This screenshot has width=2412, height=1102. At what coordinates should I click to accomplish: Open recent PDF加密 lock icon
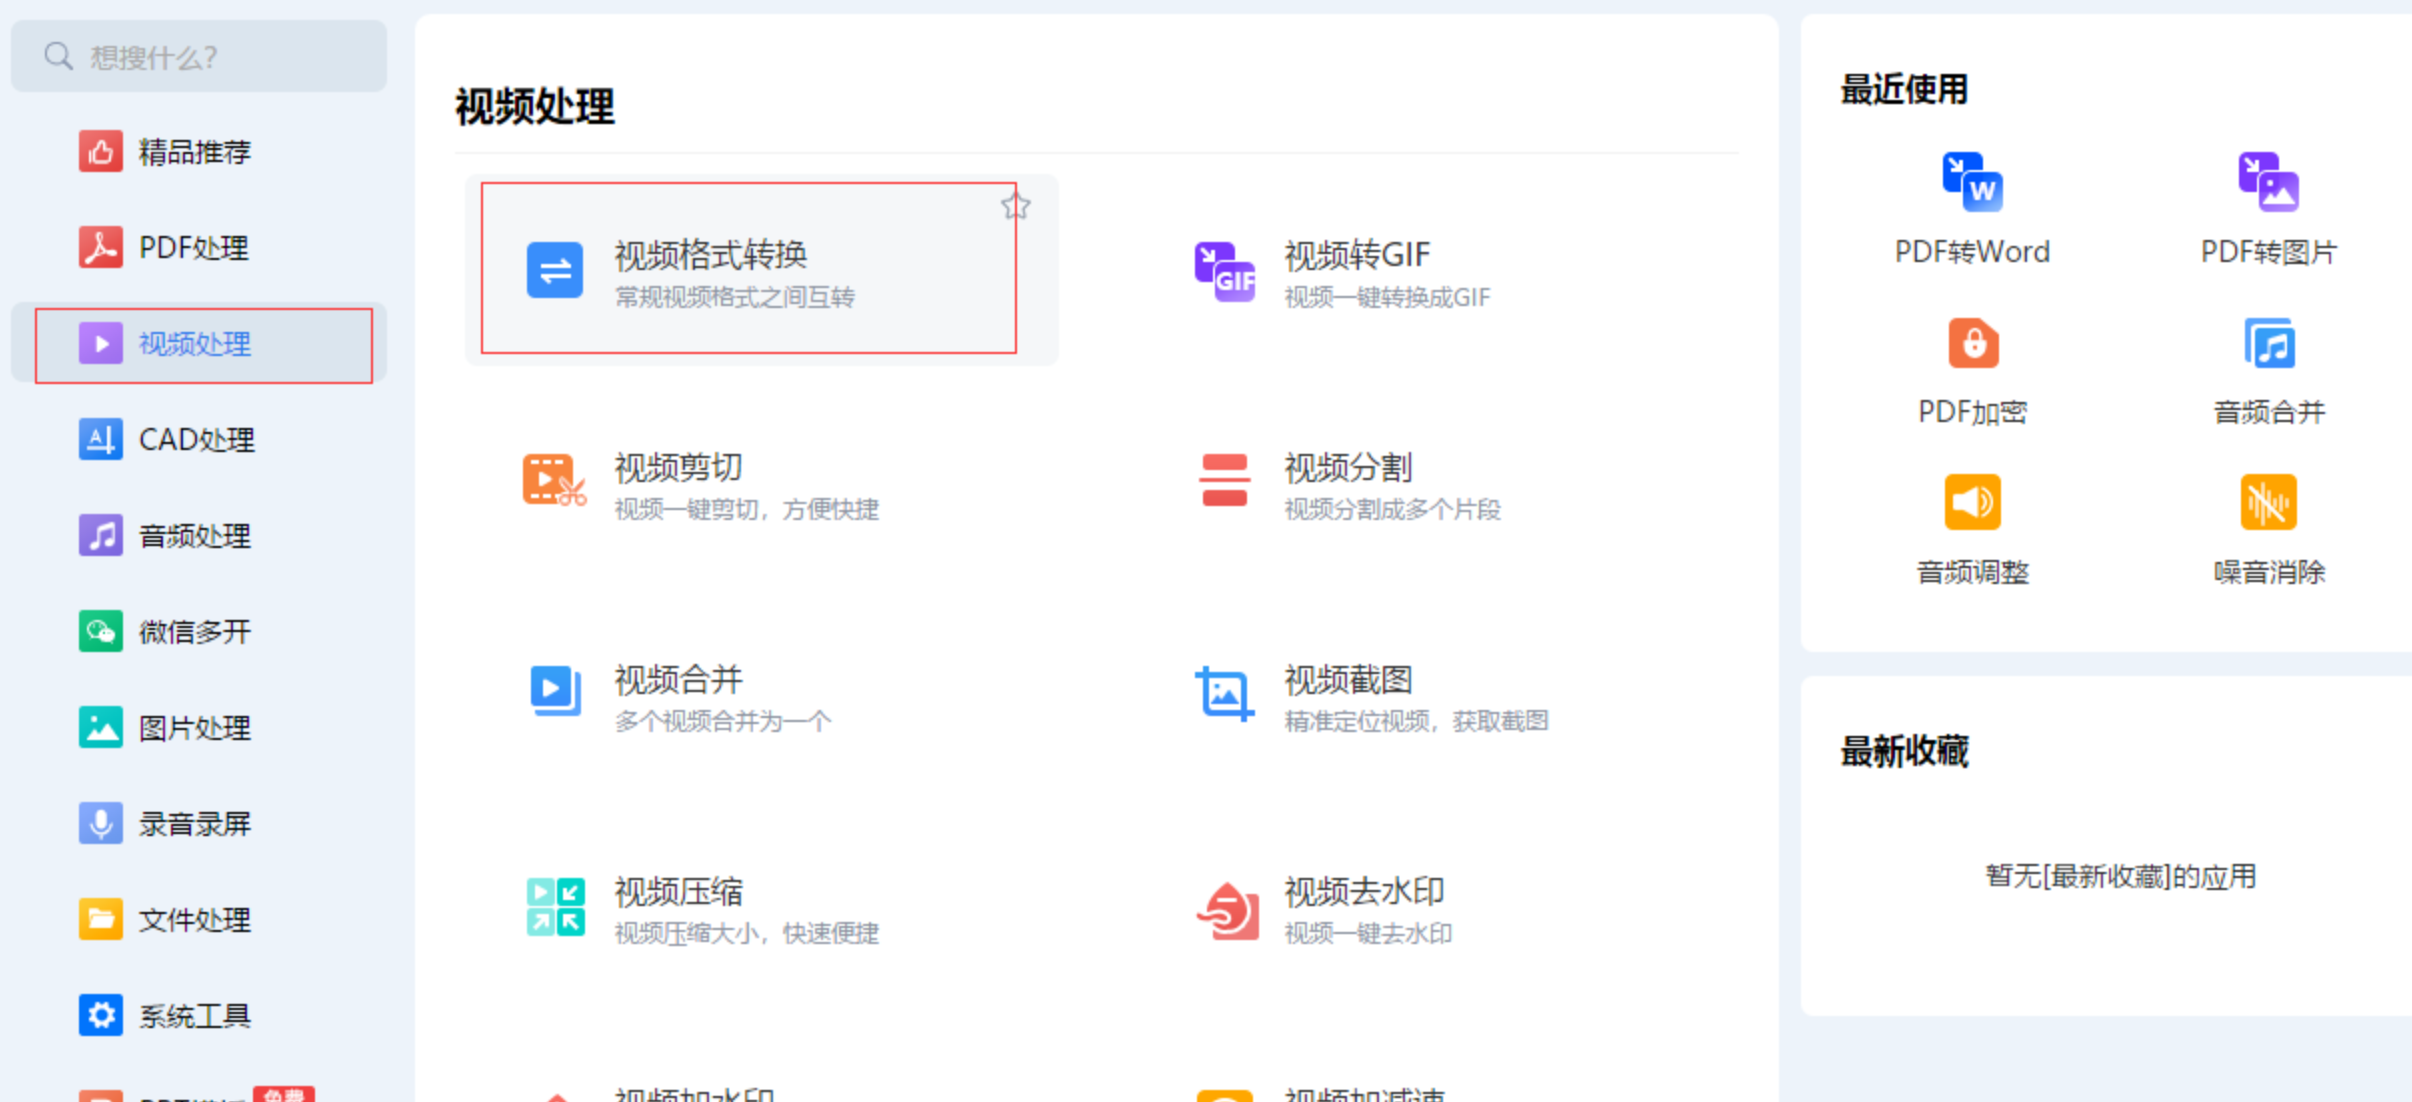click(x=1972, y=344)
